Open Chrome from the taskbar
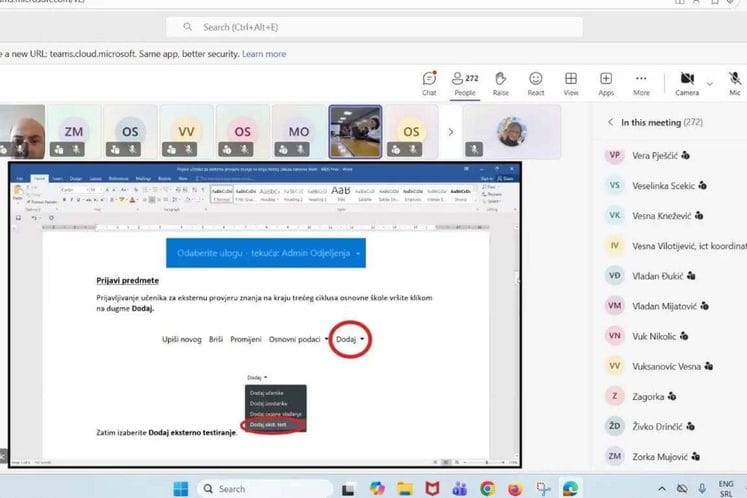Image resolution: width=747 pixels, height=498 pixels. coord(486,488)
